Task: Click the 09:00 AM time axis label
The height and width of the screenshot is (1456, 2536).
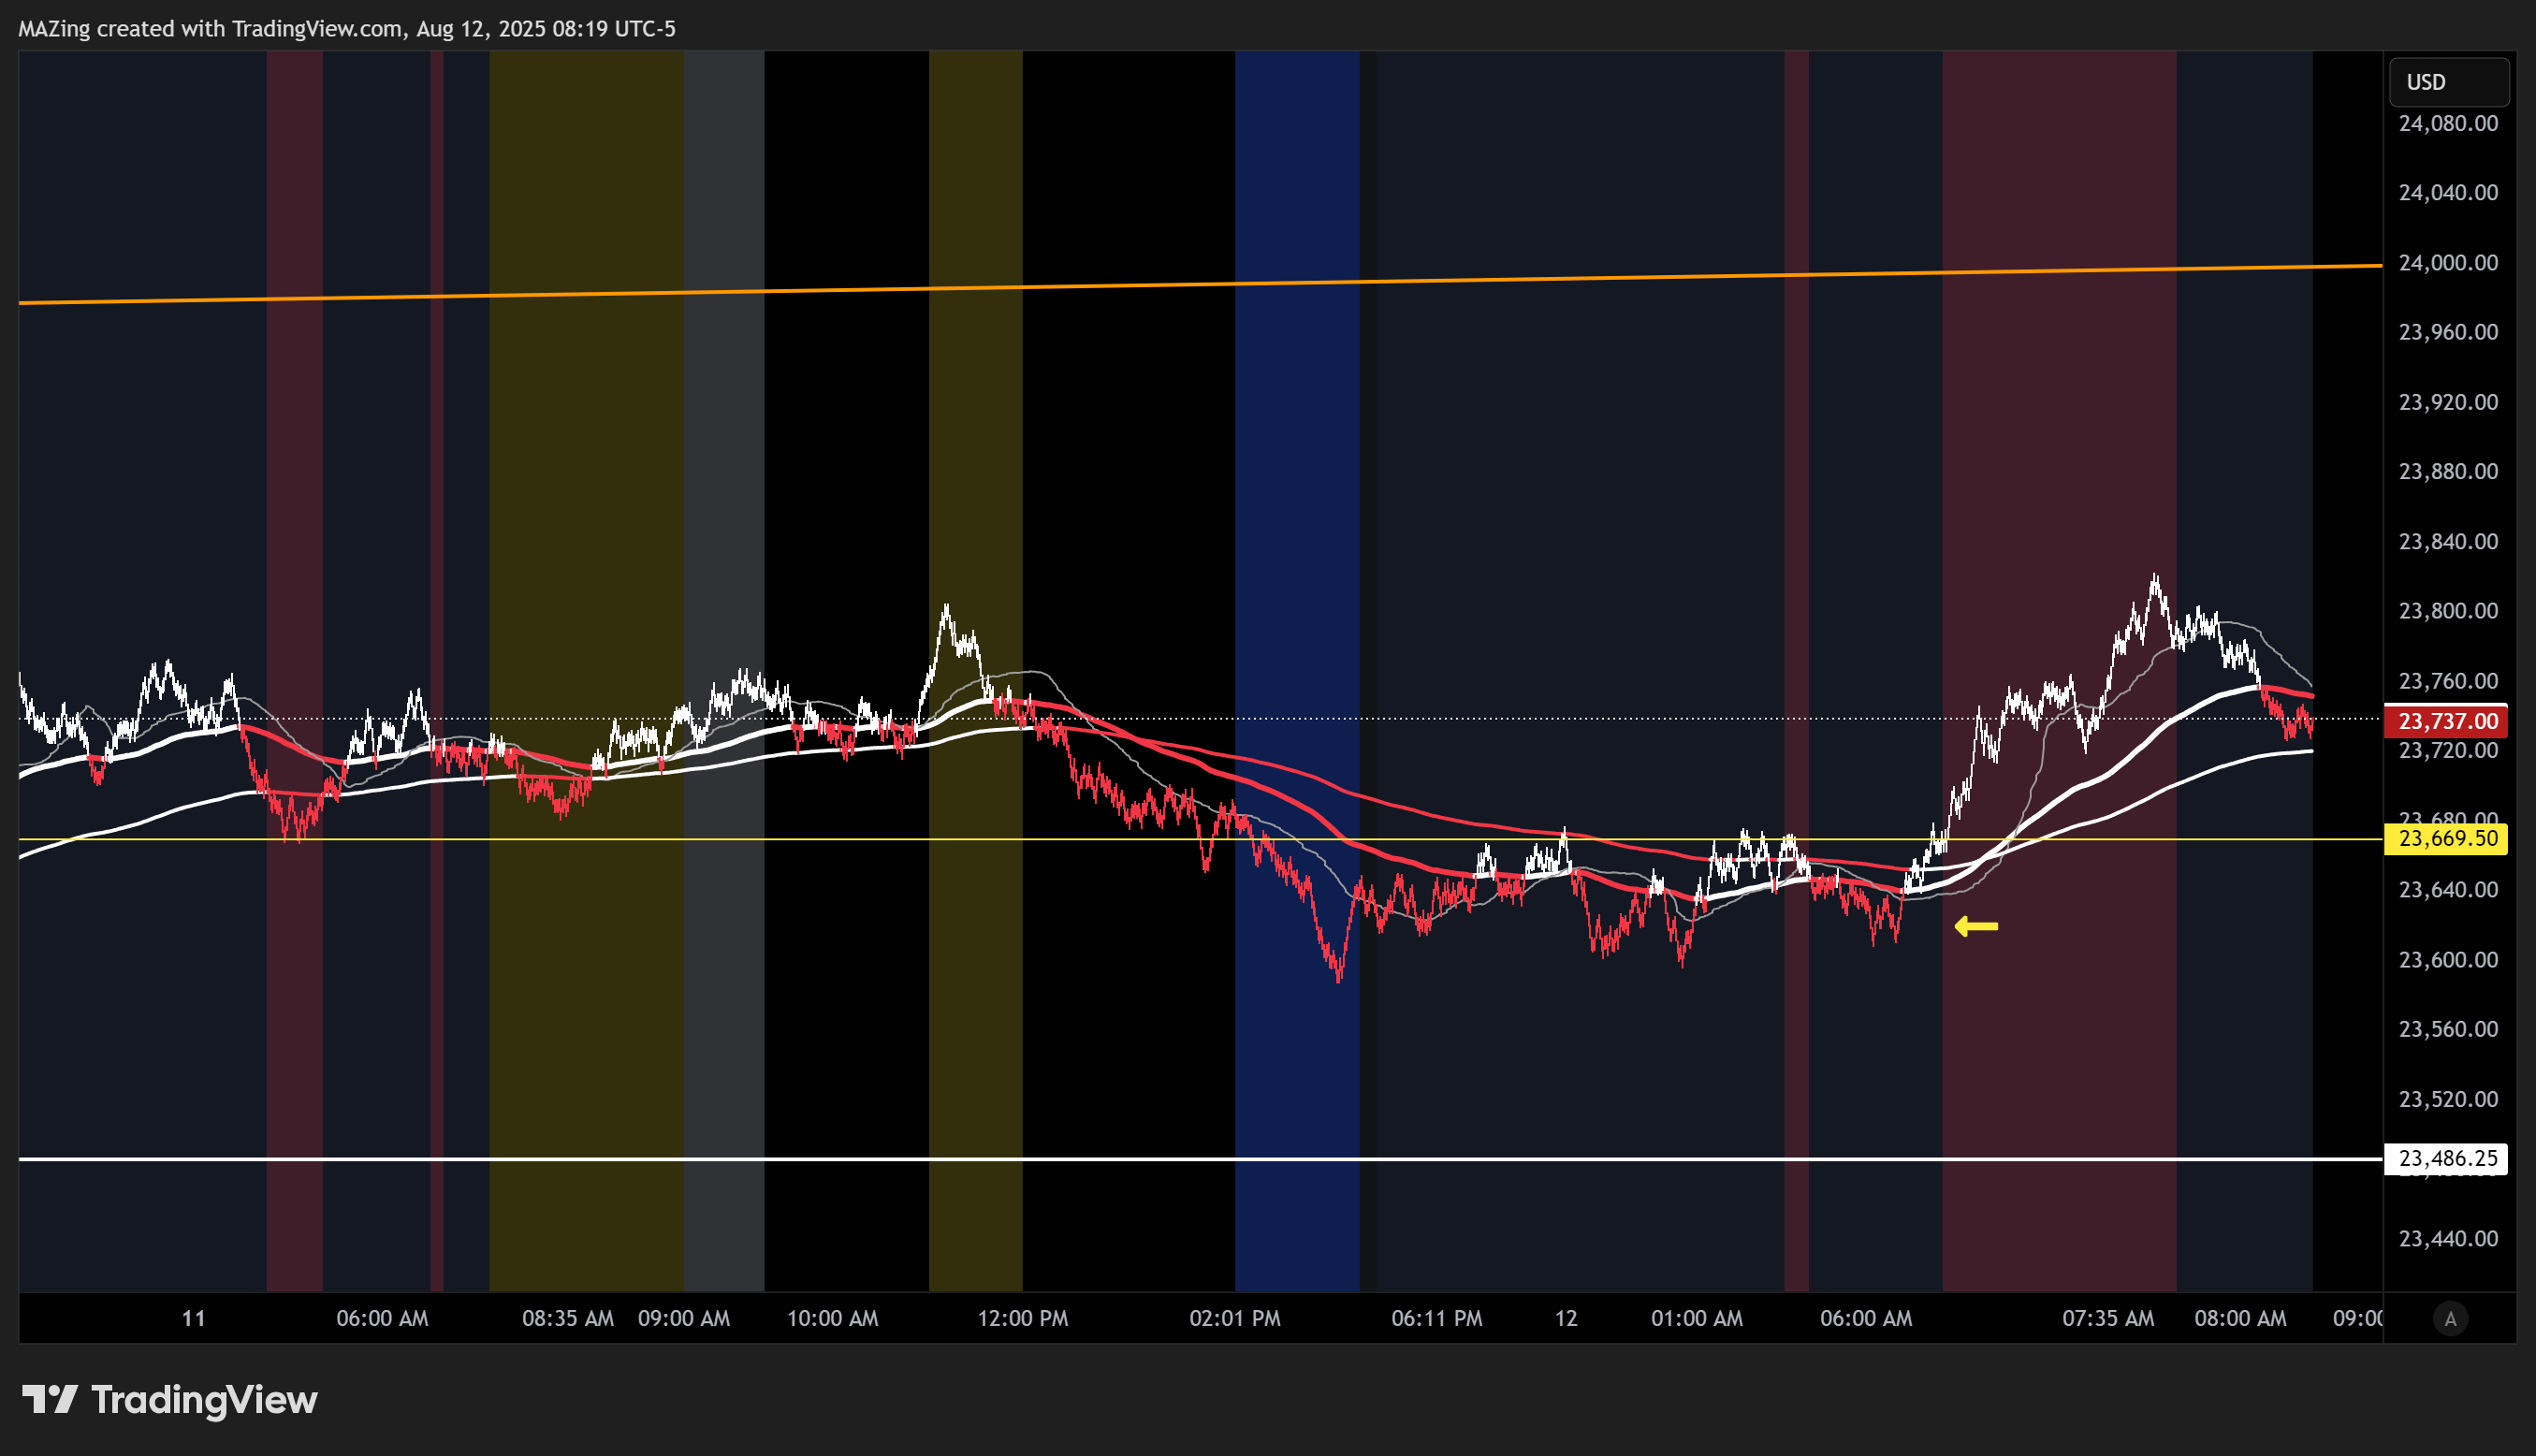Action: [684, 1319]
